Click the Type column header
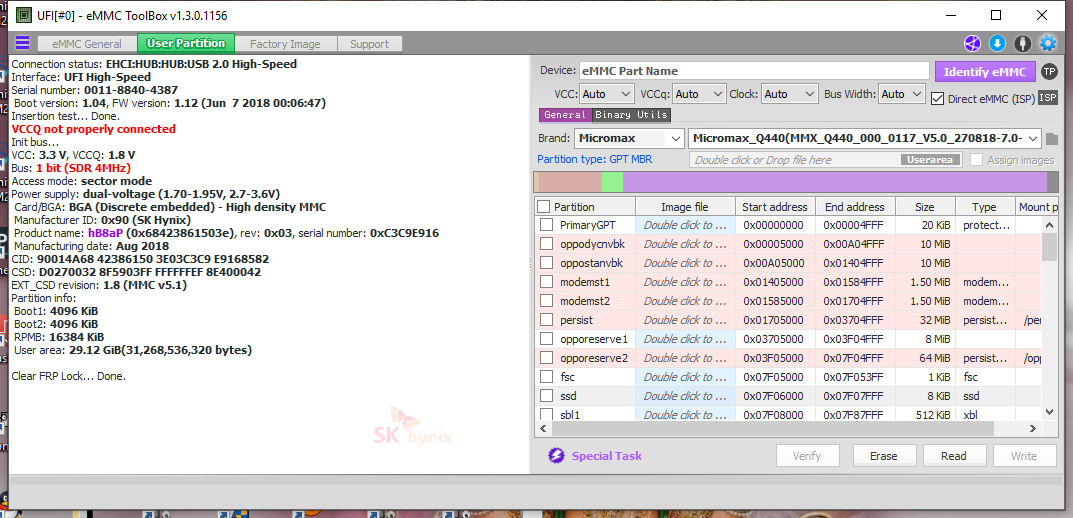The height and width of the screenshot is (518, 1073). 985,207
